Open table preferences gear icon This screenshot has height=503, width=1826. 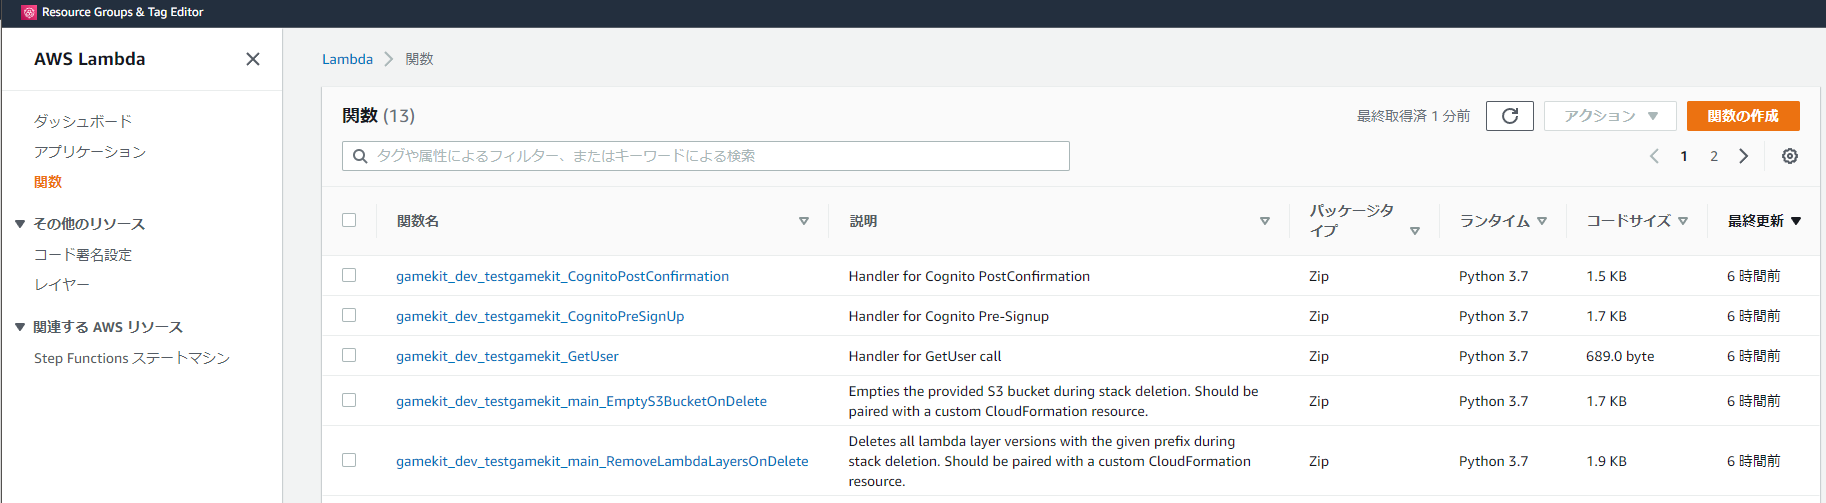[x=1790, y=156]
